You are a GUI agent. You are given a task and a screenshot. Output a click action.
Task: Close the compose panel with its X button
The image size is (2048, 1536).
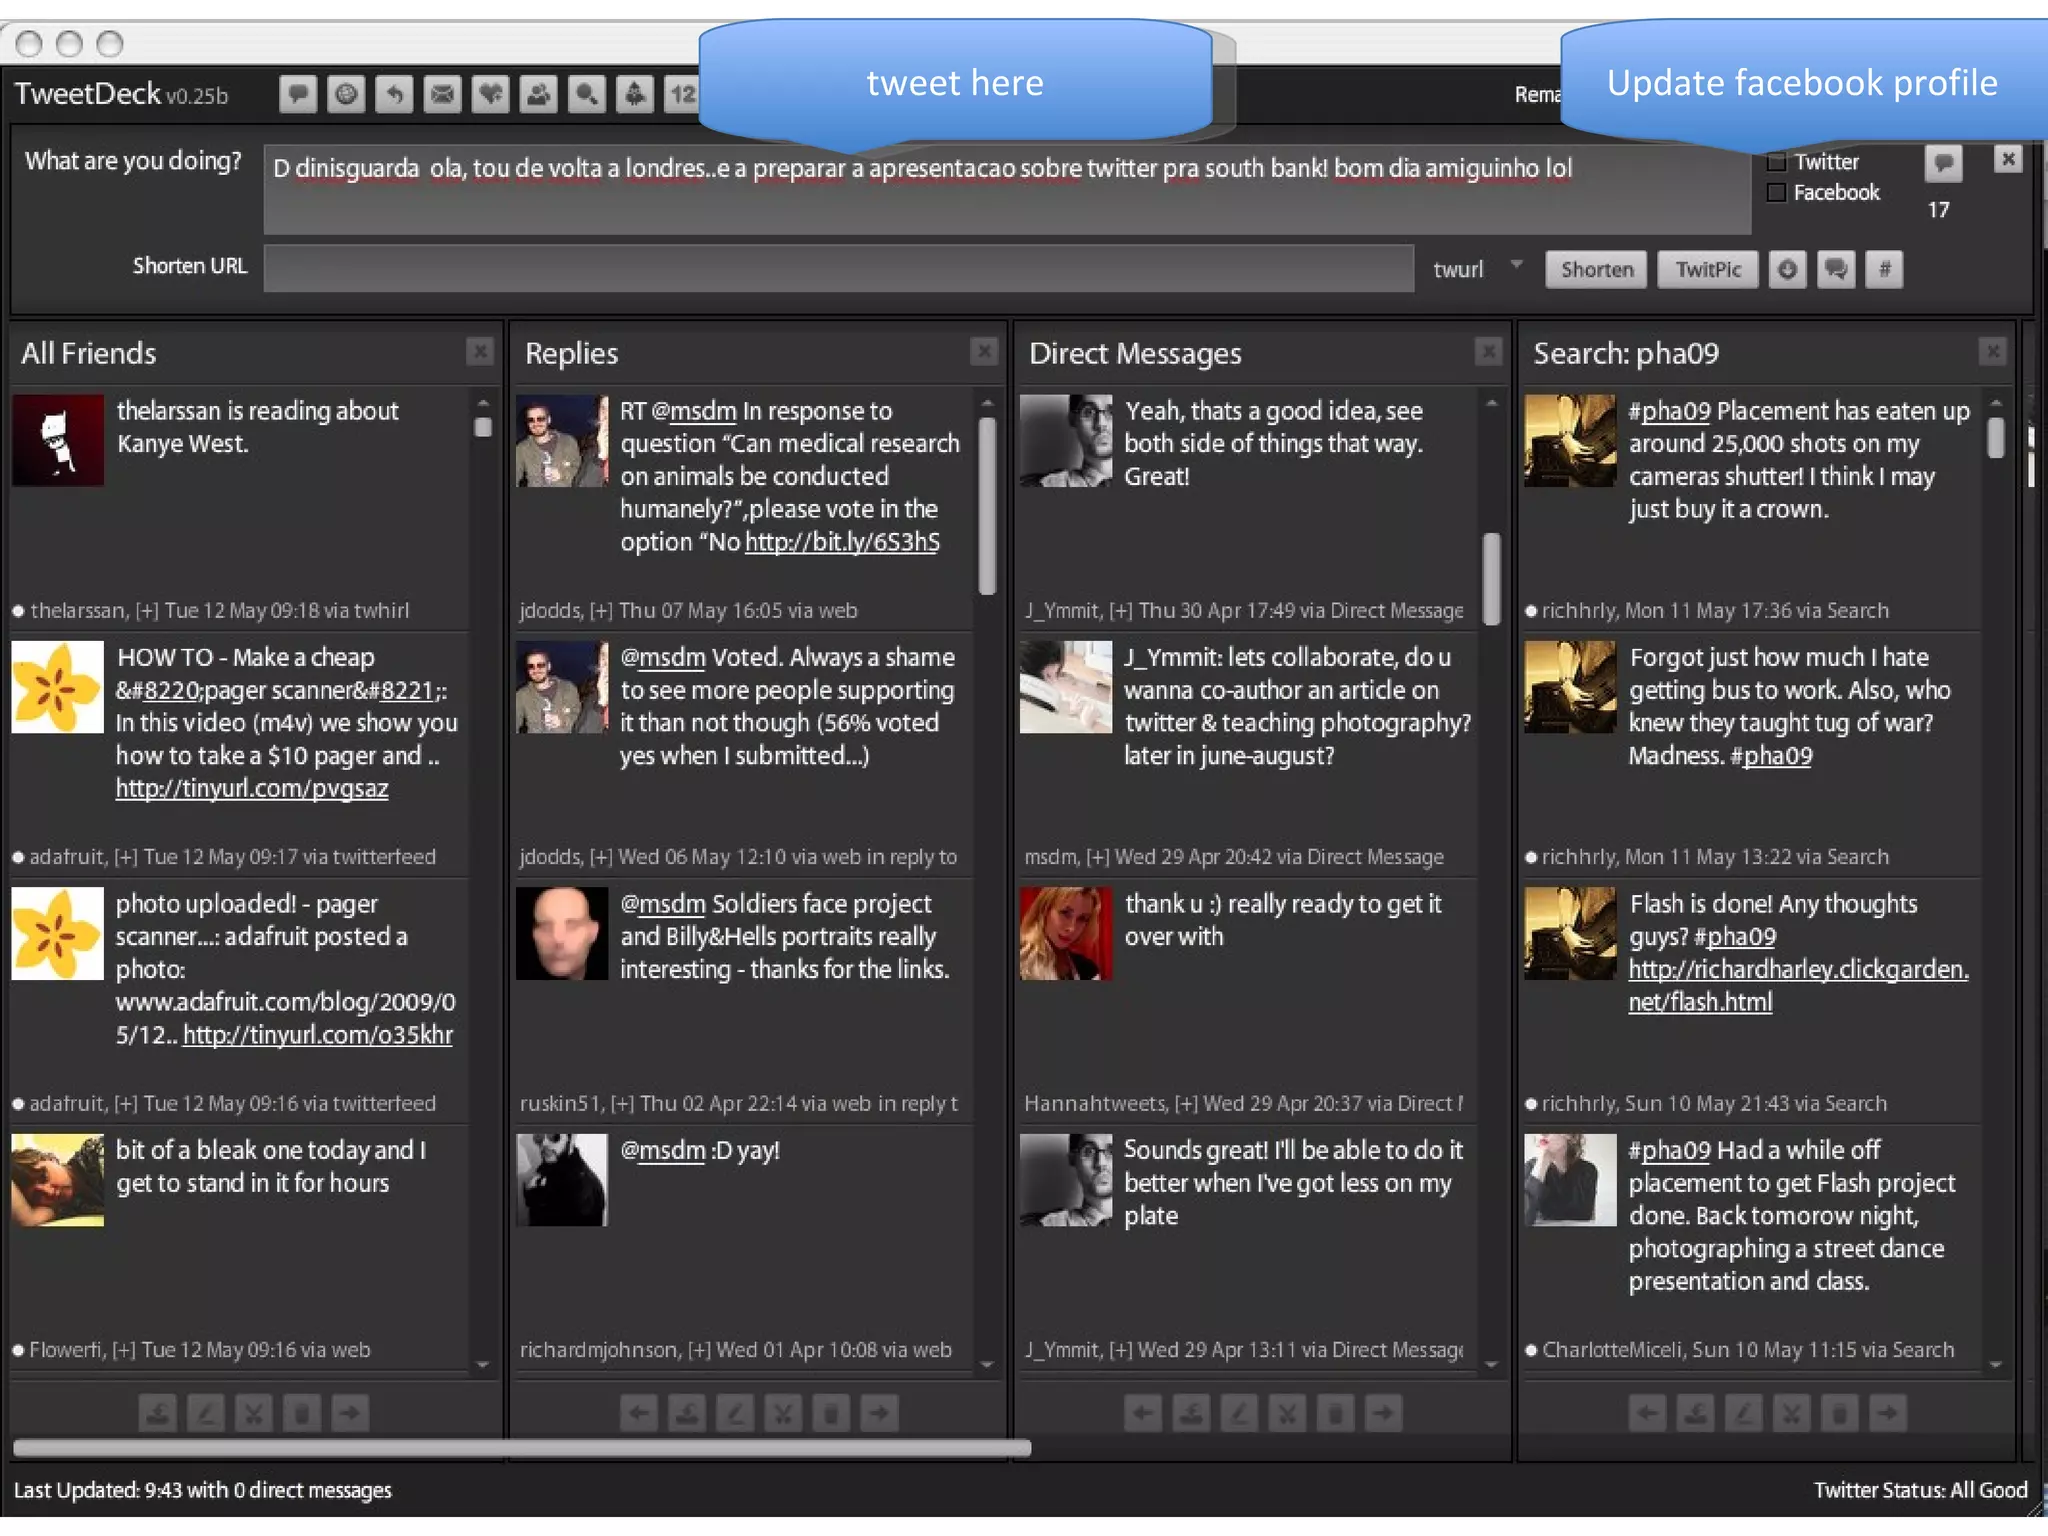pos(2008,159)
